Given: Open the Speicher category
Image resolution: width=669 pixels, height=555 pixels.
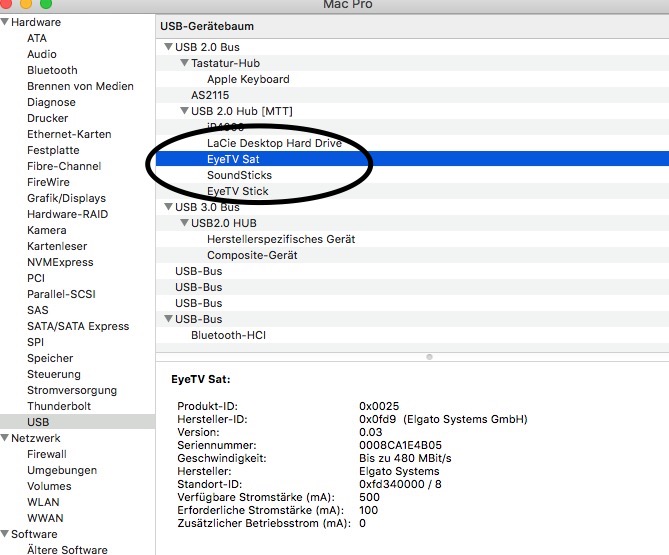Looking at the screenshot, I should (x=50, y=358).
